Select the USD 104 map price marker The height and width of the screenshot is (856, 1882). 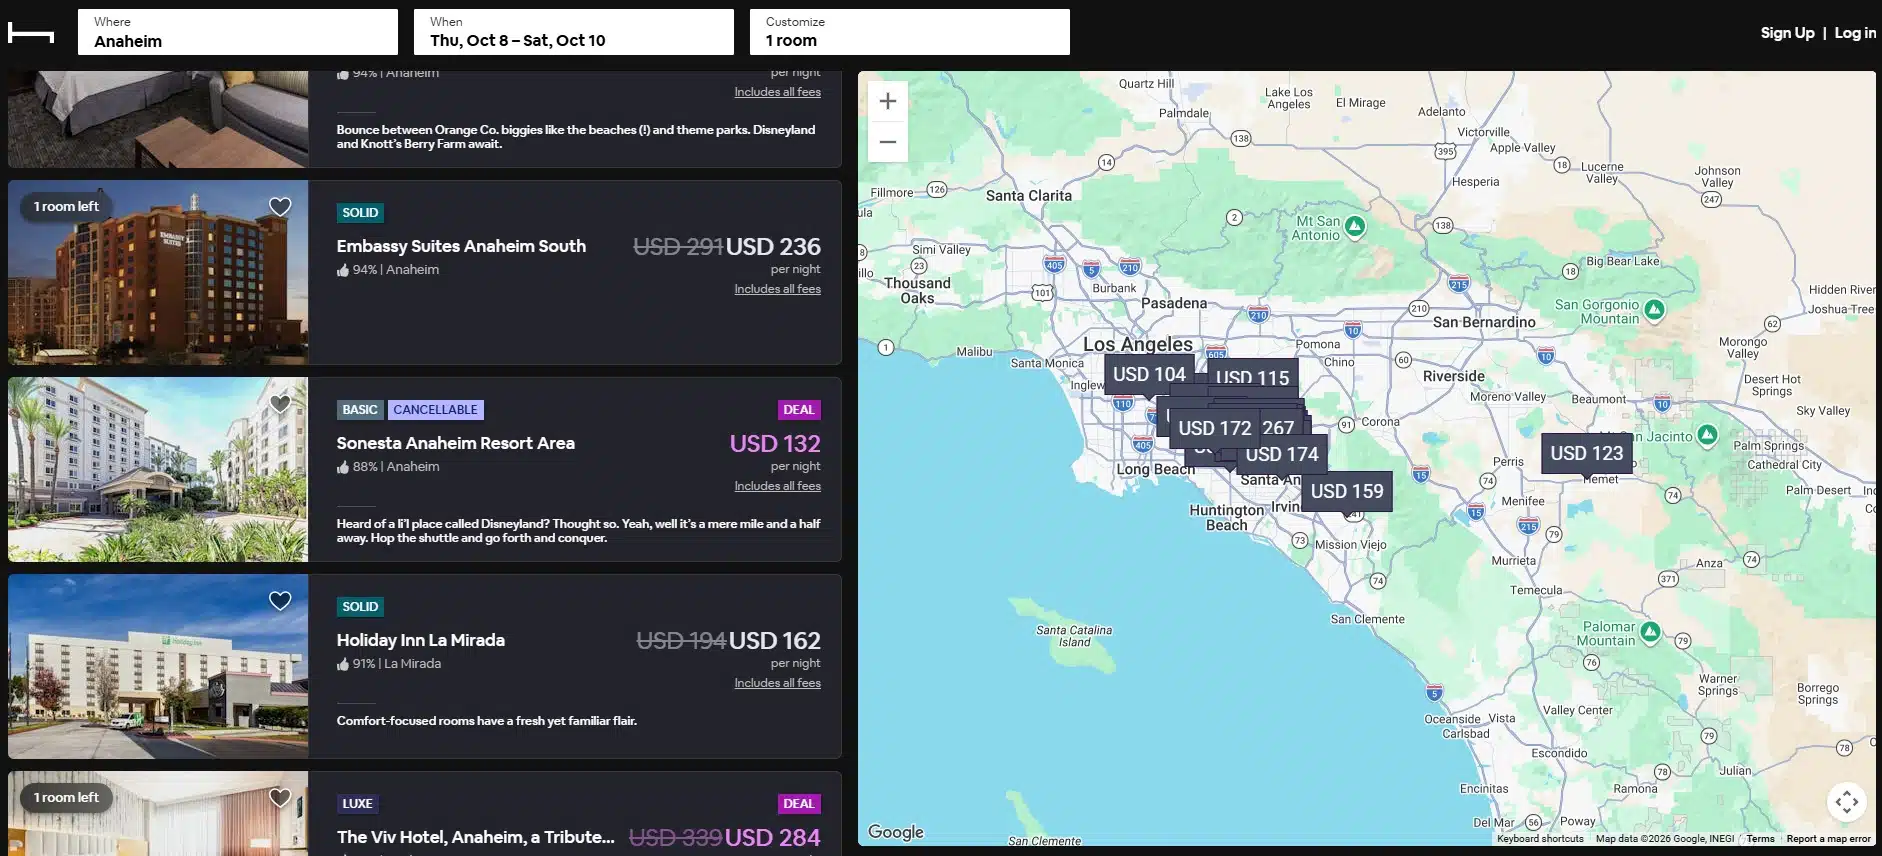(1149, 374)
